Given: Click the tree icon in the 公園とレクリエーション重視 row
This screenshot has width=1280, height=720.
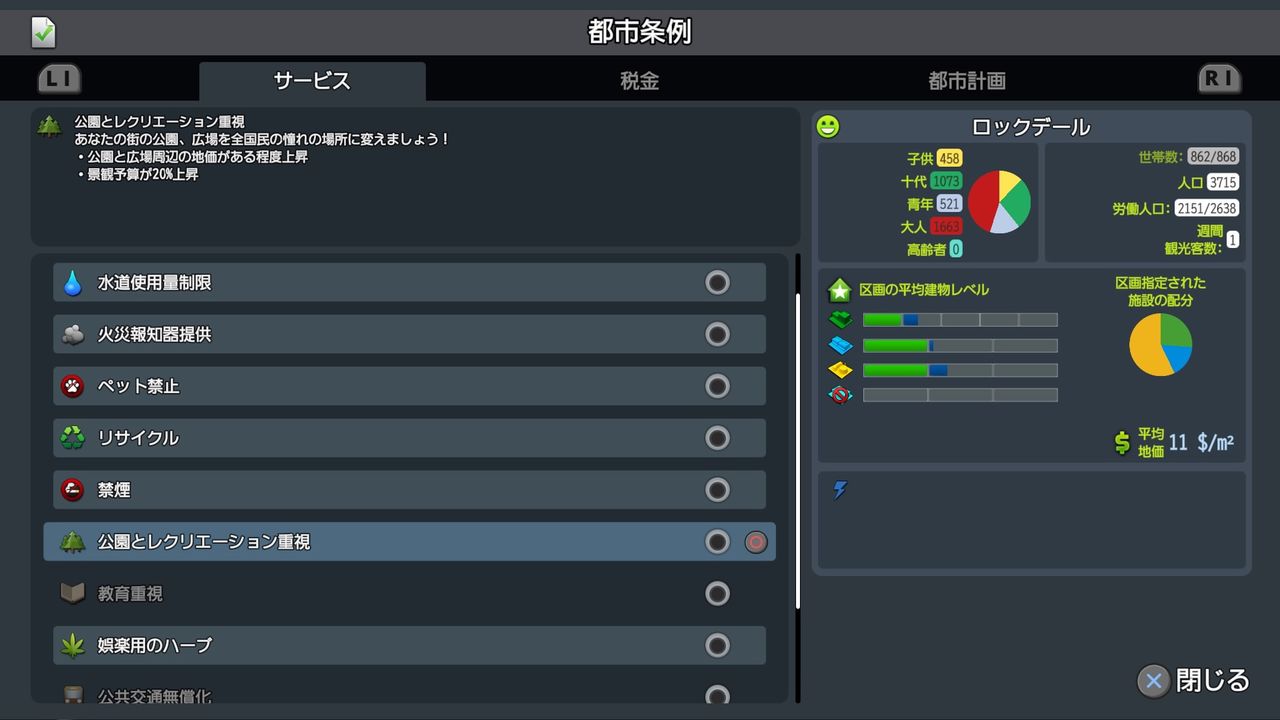Looking at the screenshot, I should (x=73, y=541).
